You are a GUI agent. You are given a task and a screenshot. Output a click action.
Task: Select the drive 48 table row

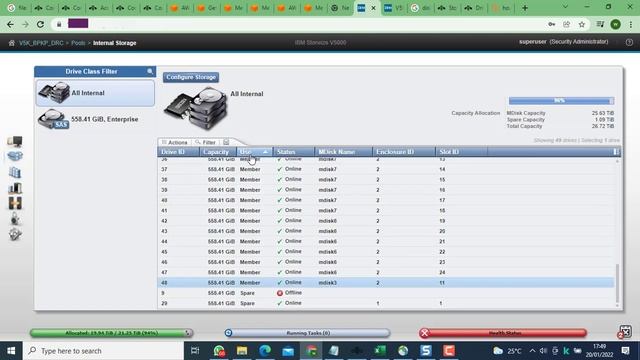[386, 282]
